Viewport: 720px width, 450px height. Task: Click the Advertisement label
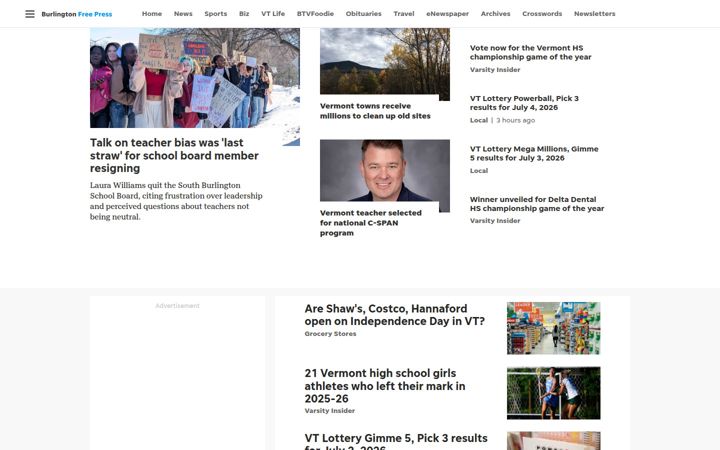coord(177,306)
